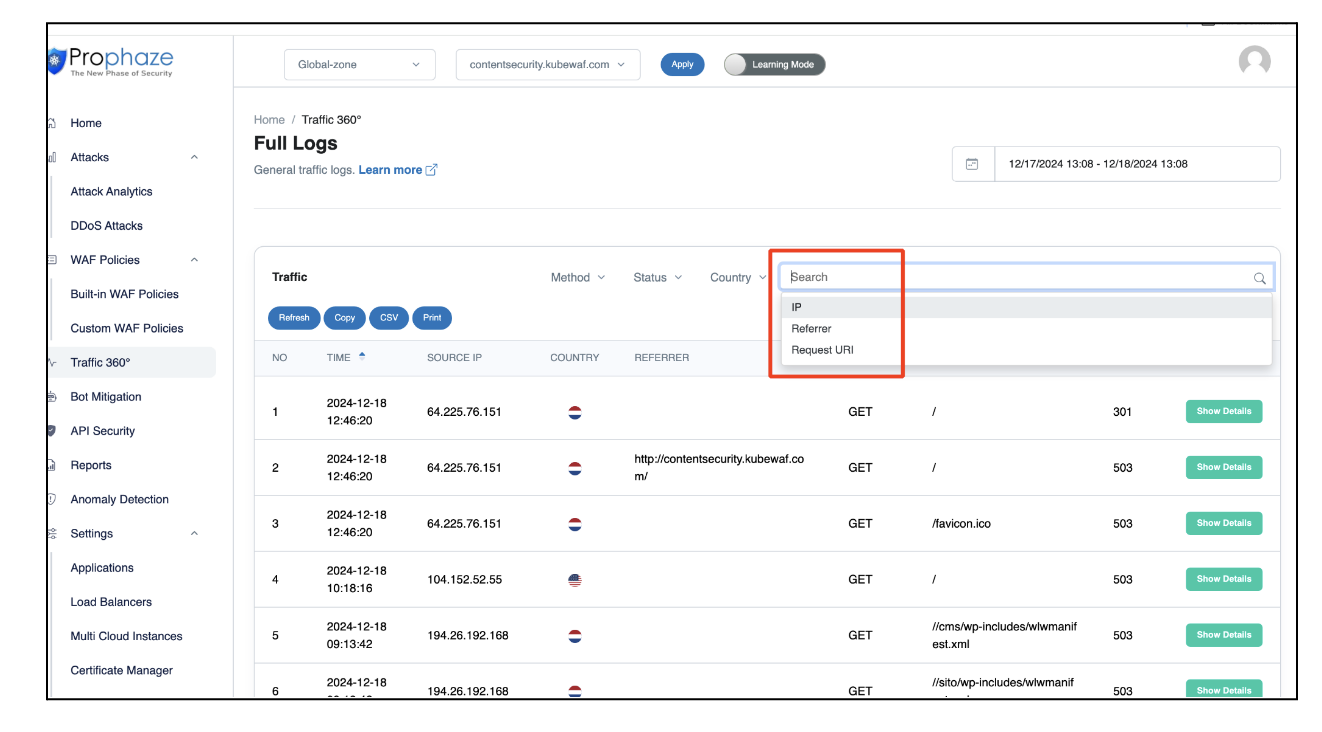Click the US flag in row 4
This screenshot has width=1322, height=732.
click(575, 580)
